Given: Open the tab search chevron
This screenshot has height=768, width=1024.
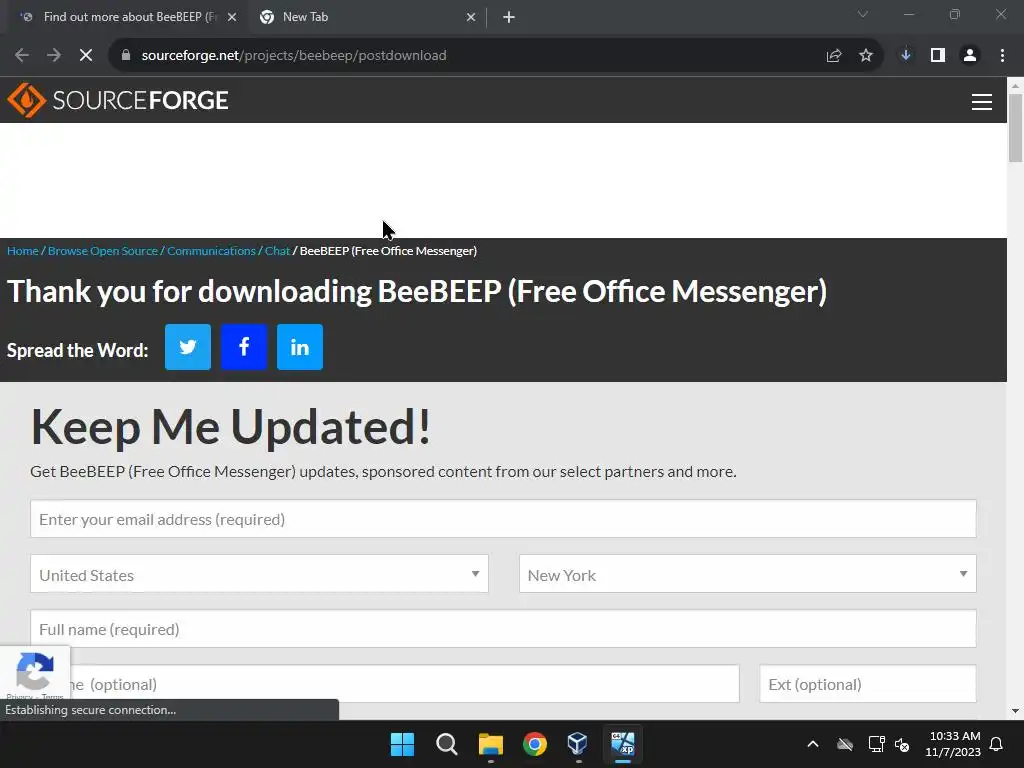Looking at the screenshot, I should (863, 14).
